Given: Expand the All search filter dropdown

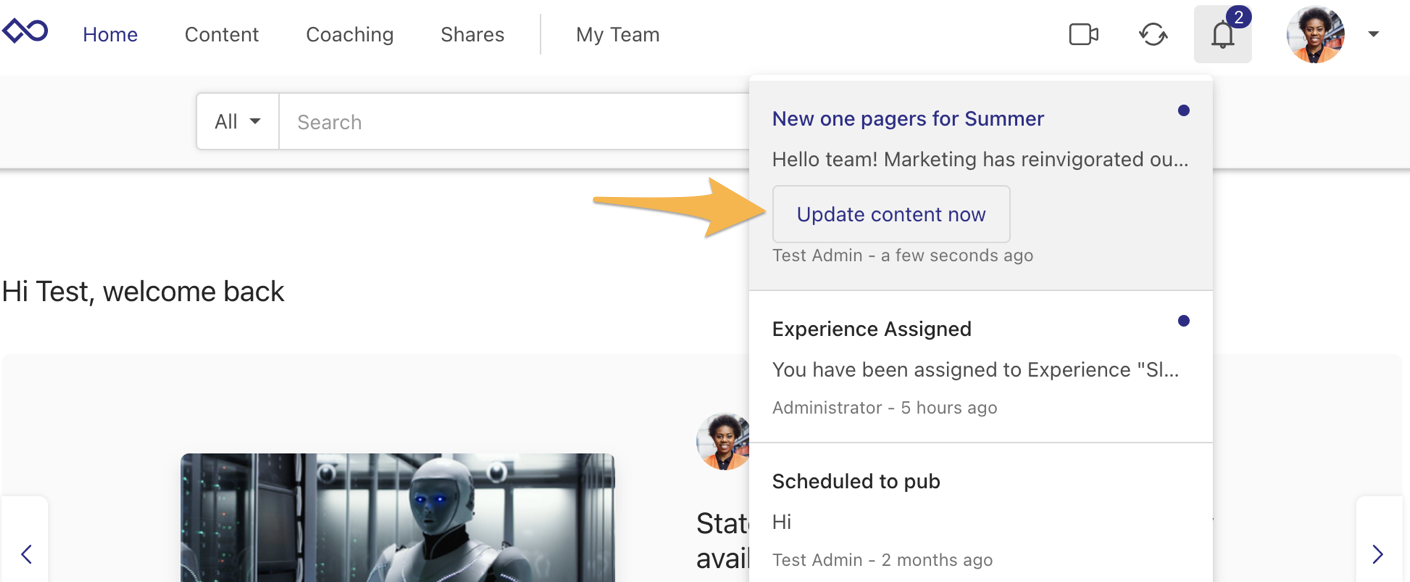Looking at the screenshot, I should tap(238, 122).
